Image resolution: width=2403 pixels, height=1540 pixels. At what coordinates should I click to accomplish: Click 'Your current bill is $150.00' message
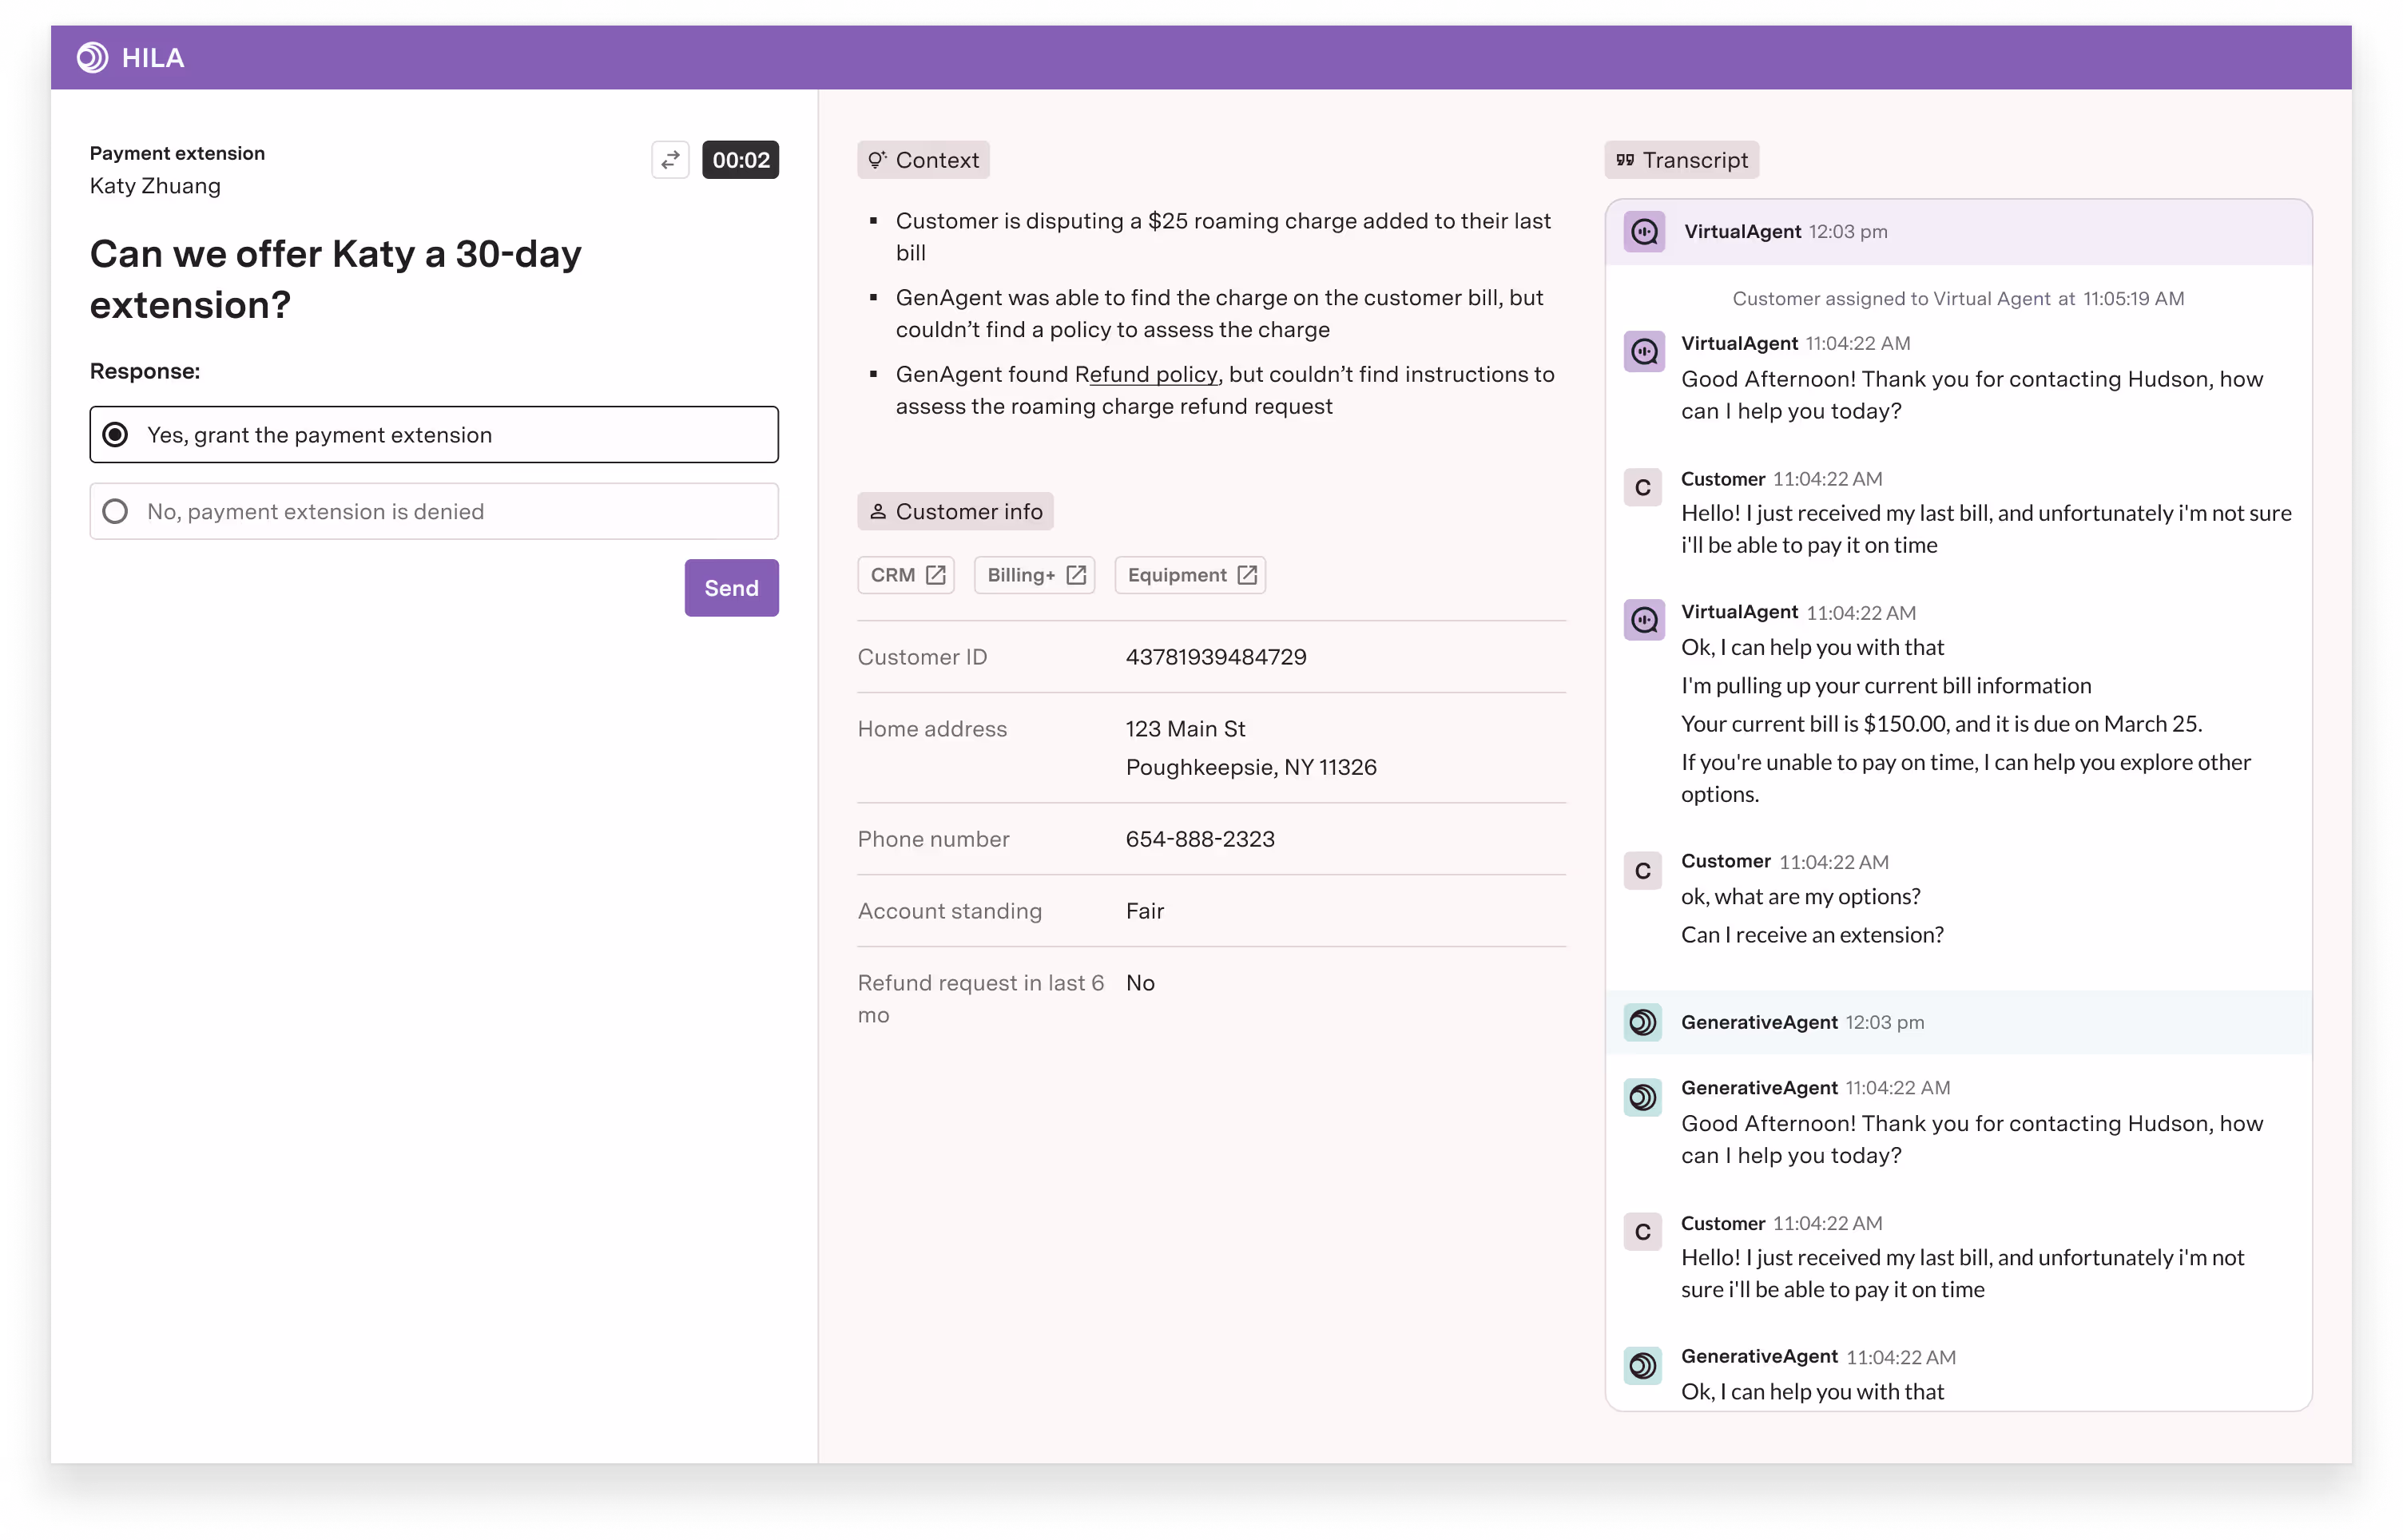[x=1941, y=723]
